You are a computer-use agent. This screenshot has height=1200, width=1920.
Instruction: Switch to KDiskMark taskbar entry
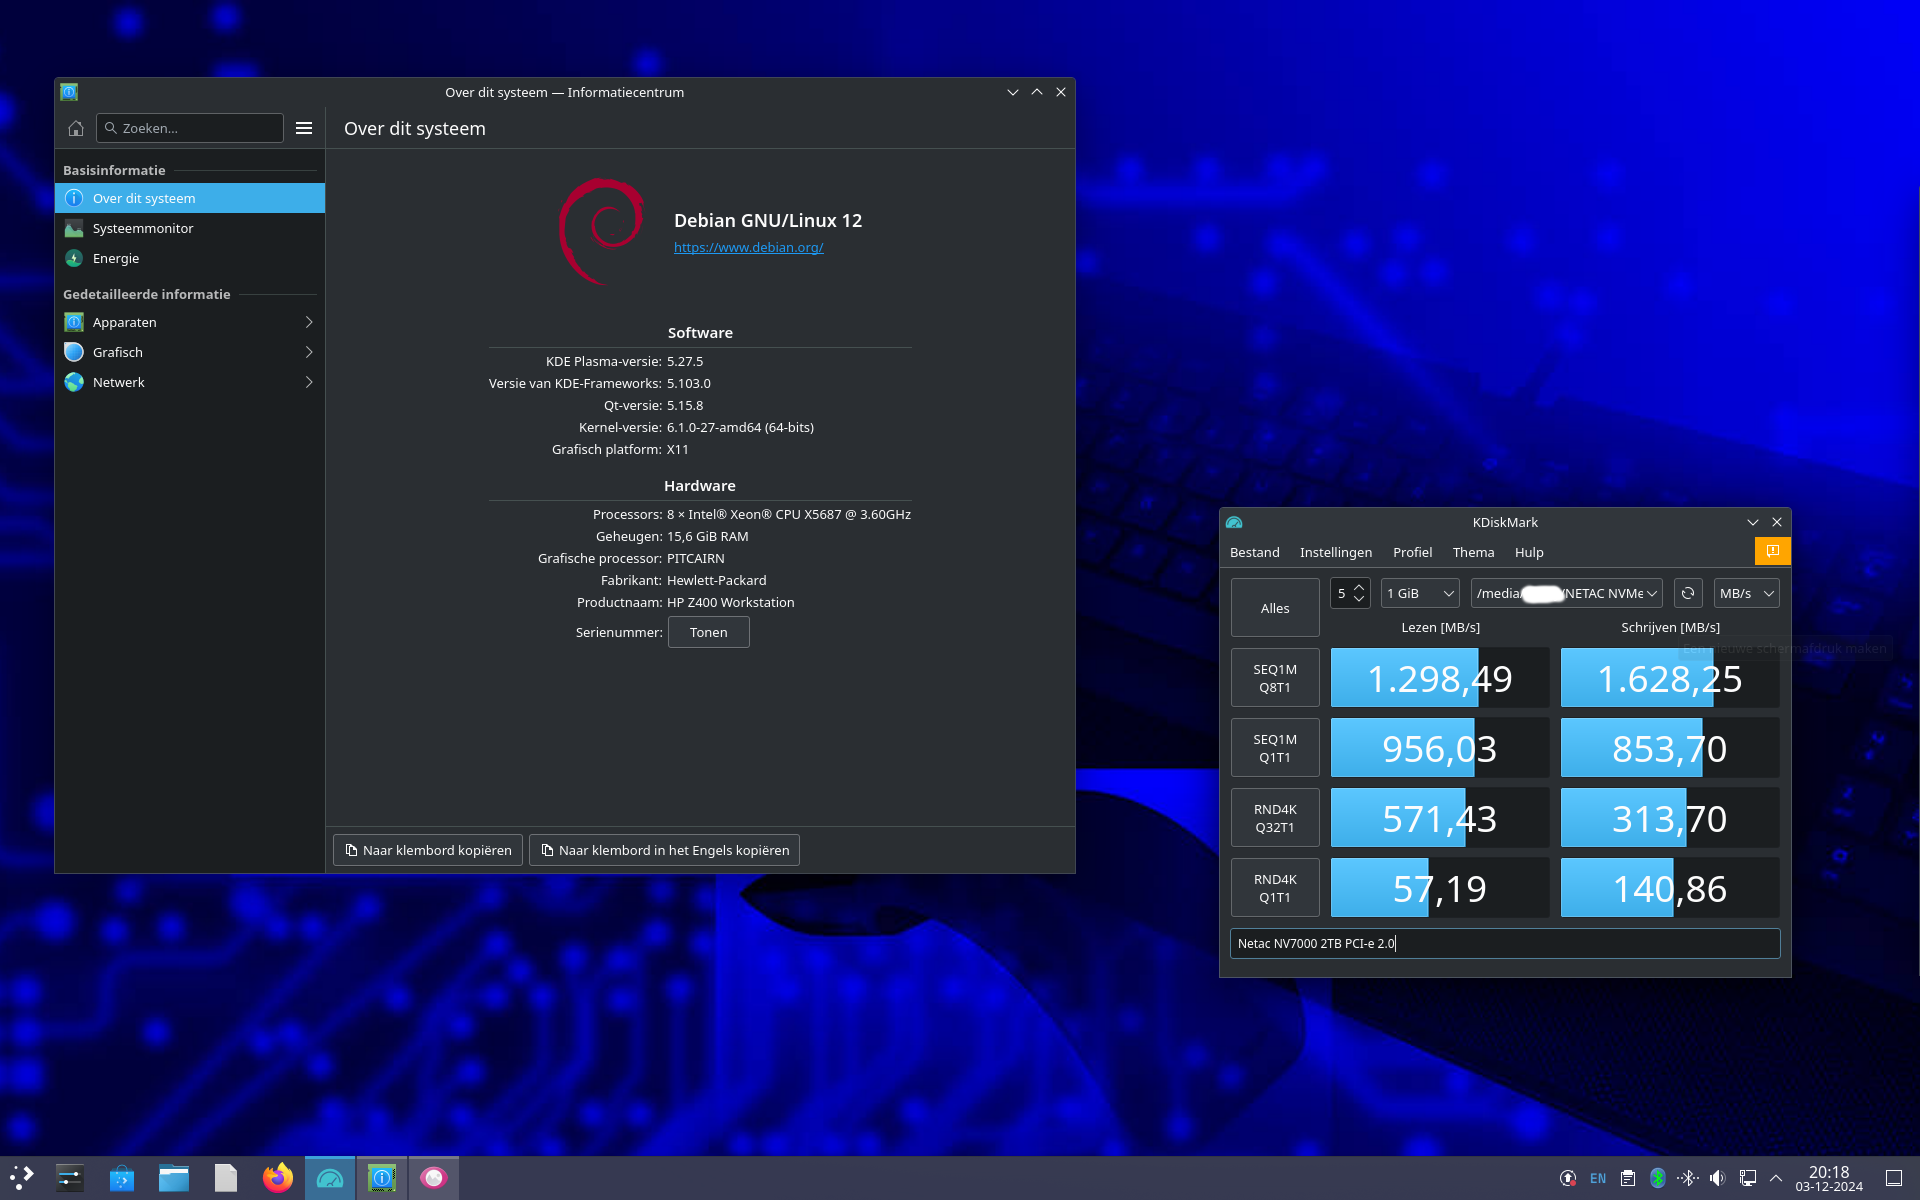[x=330, y=1178]
